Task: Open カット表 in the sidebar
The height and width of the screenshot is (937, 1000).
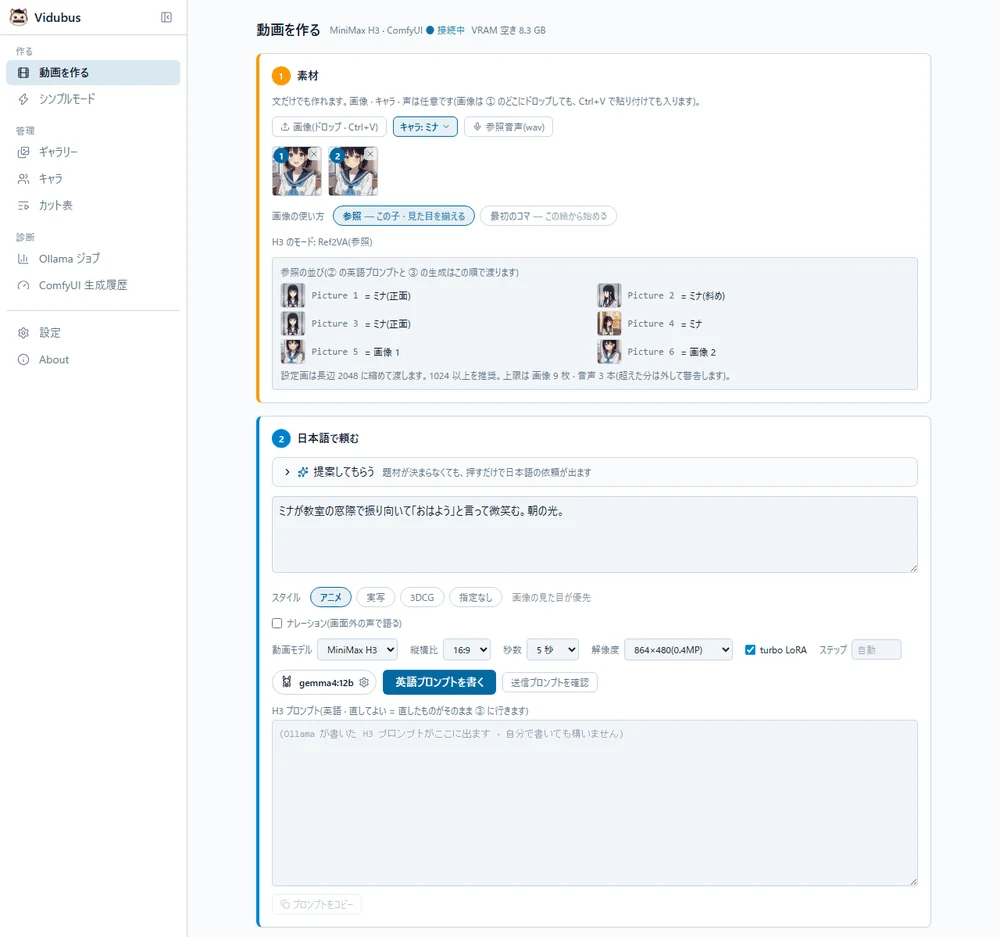Action: point(93,205)
